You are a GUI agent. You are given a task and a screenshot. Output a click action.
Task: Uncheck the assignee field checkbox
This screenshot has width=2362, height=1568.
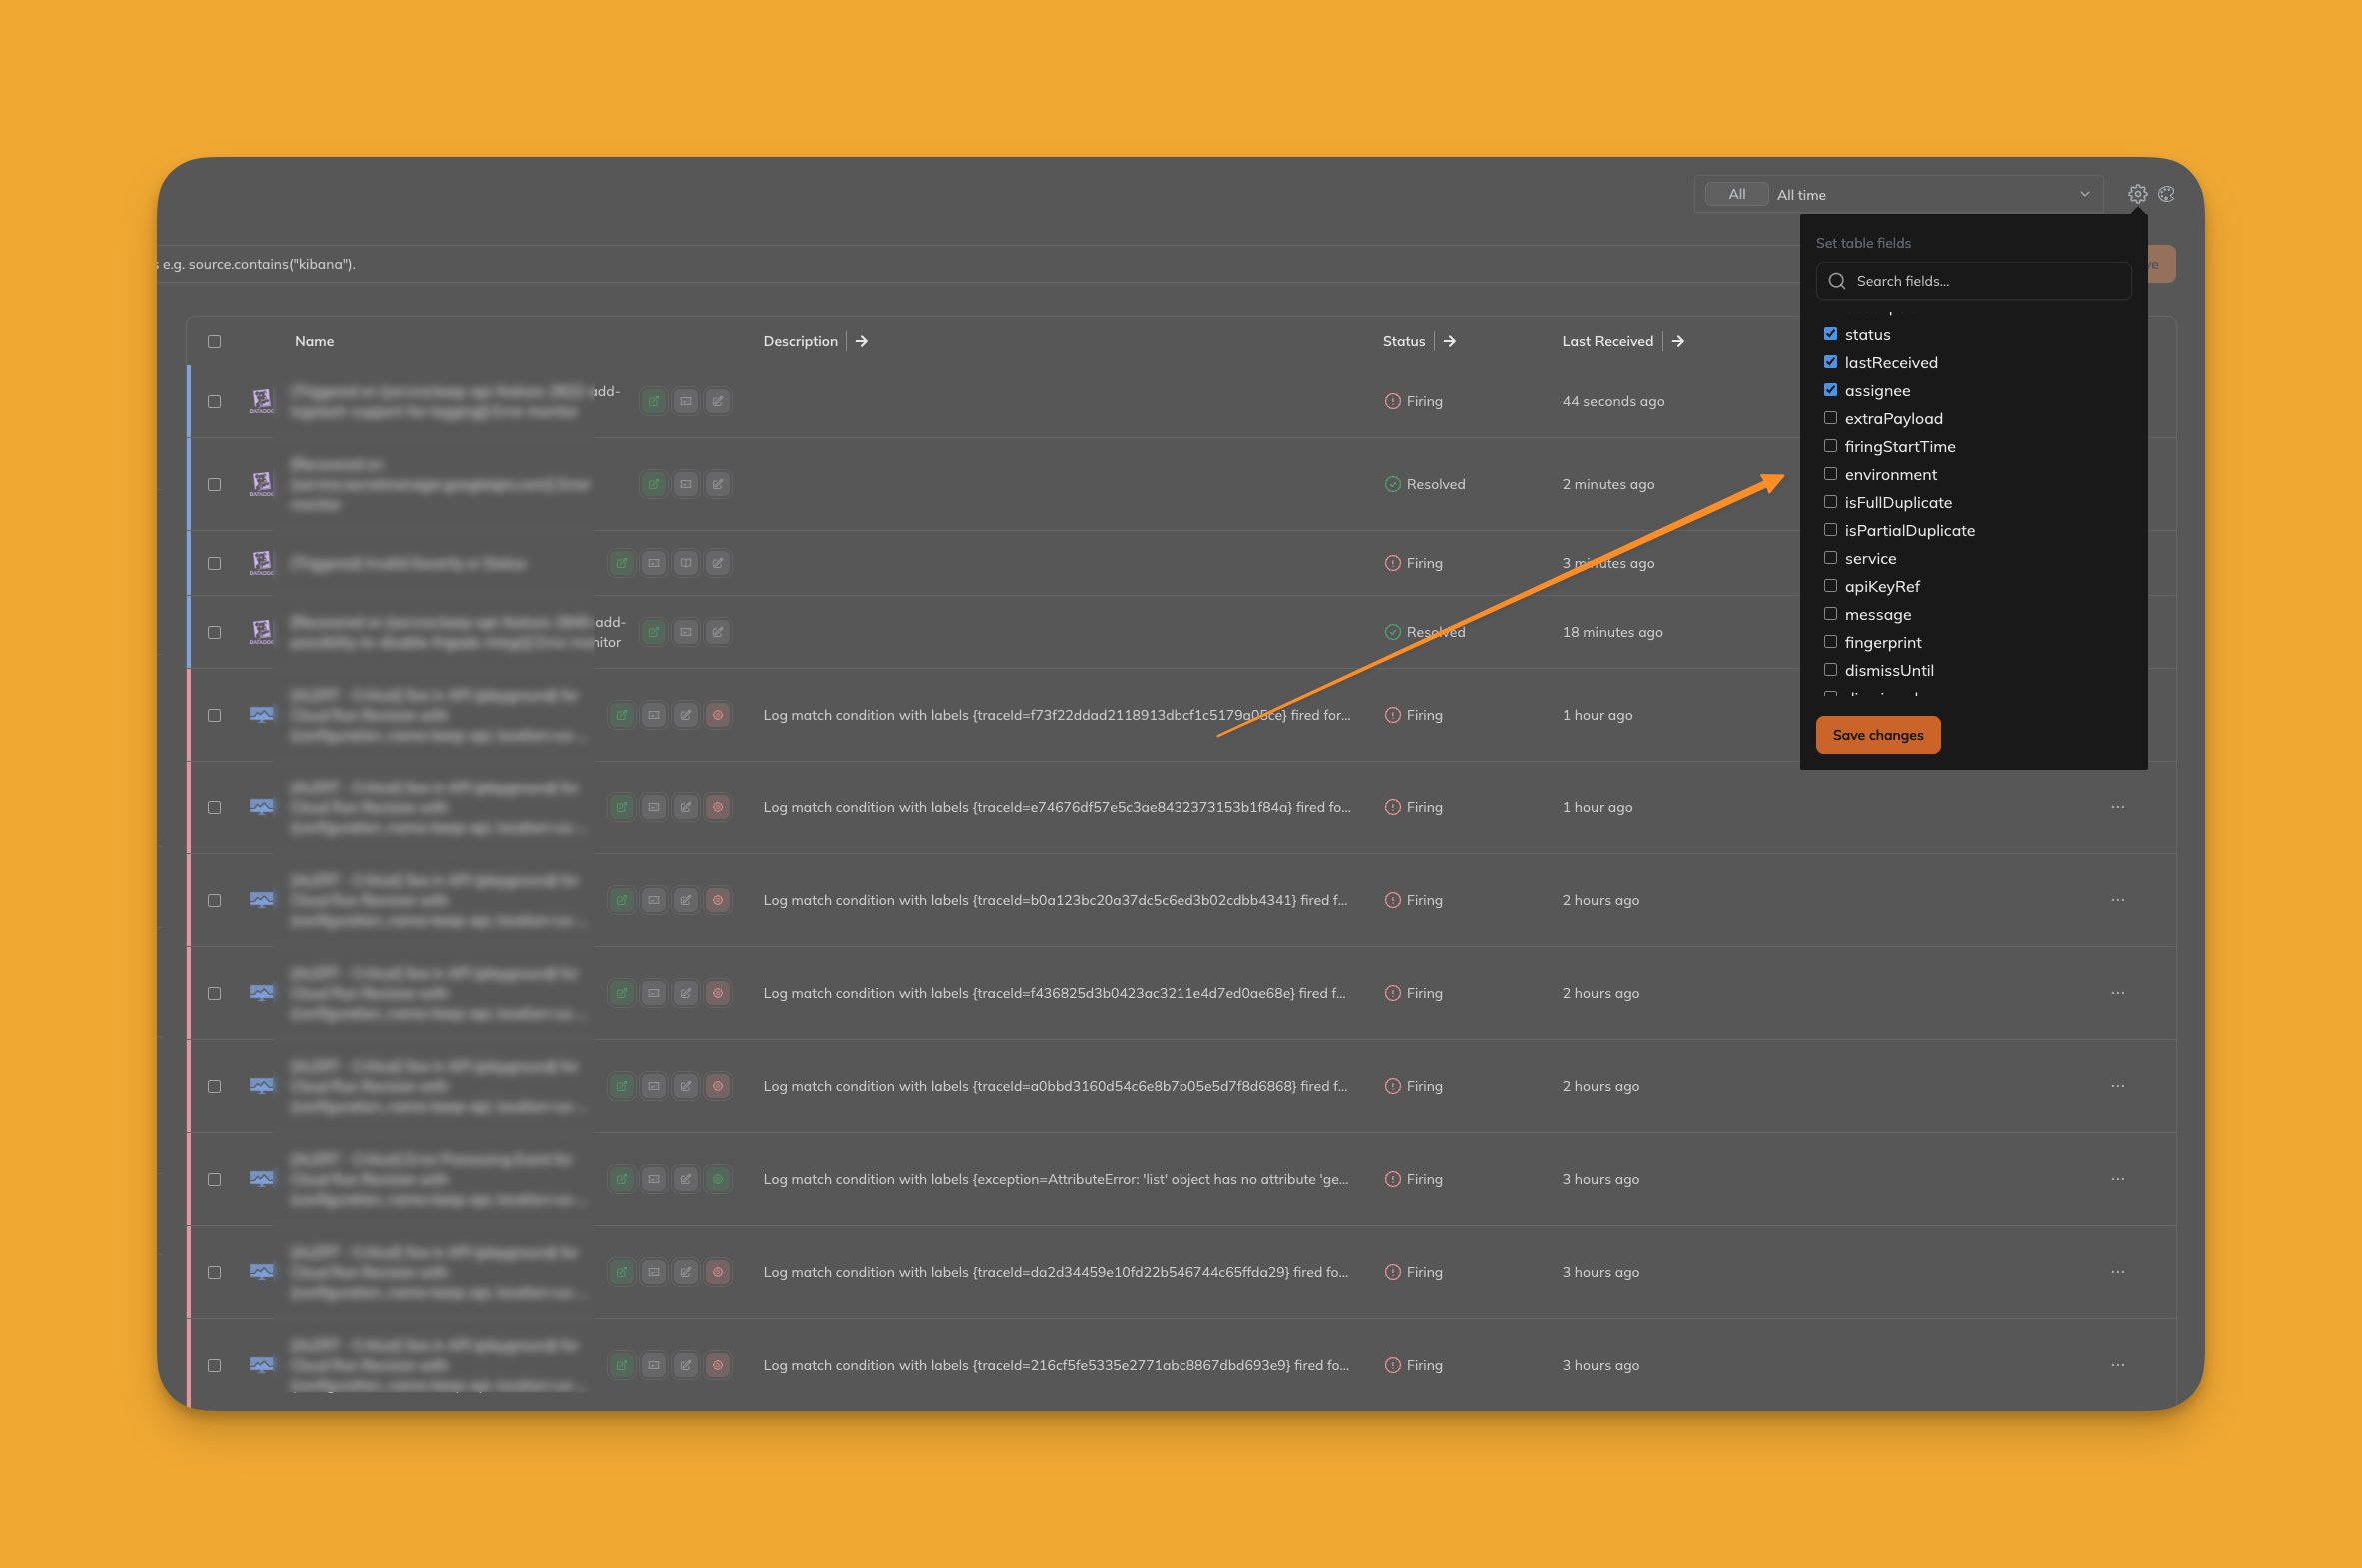click(x=1830, y=390)
